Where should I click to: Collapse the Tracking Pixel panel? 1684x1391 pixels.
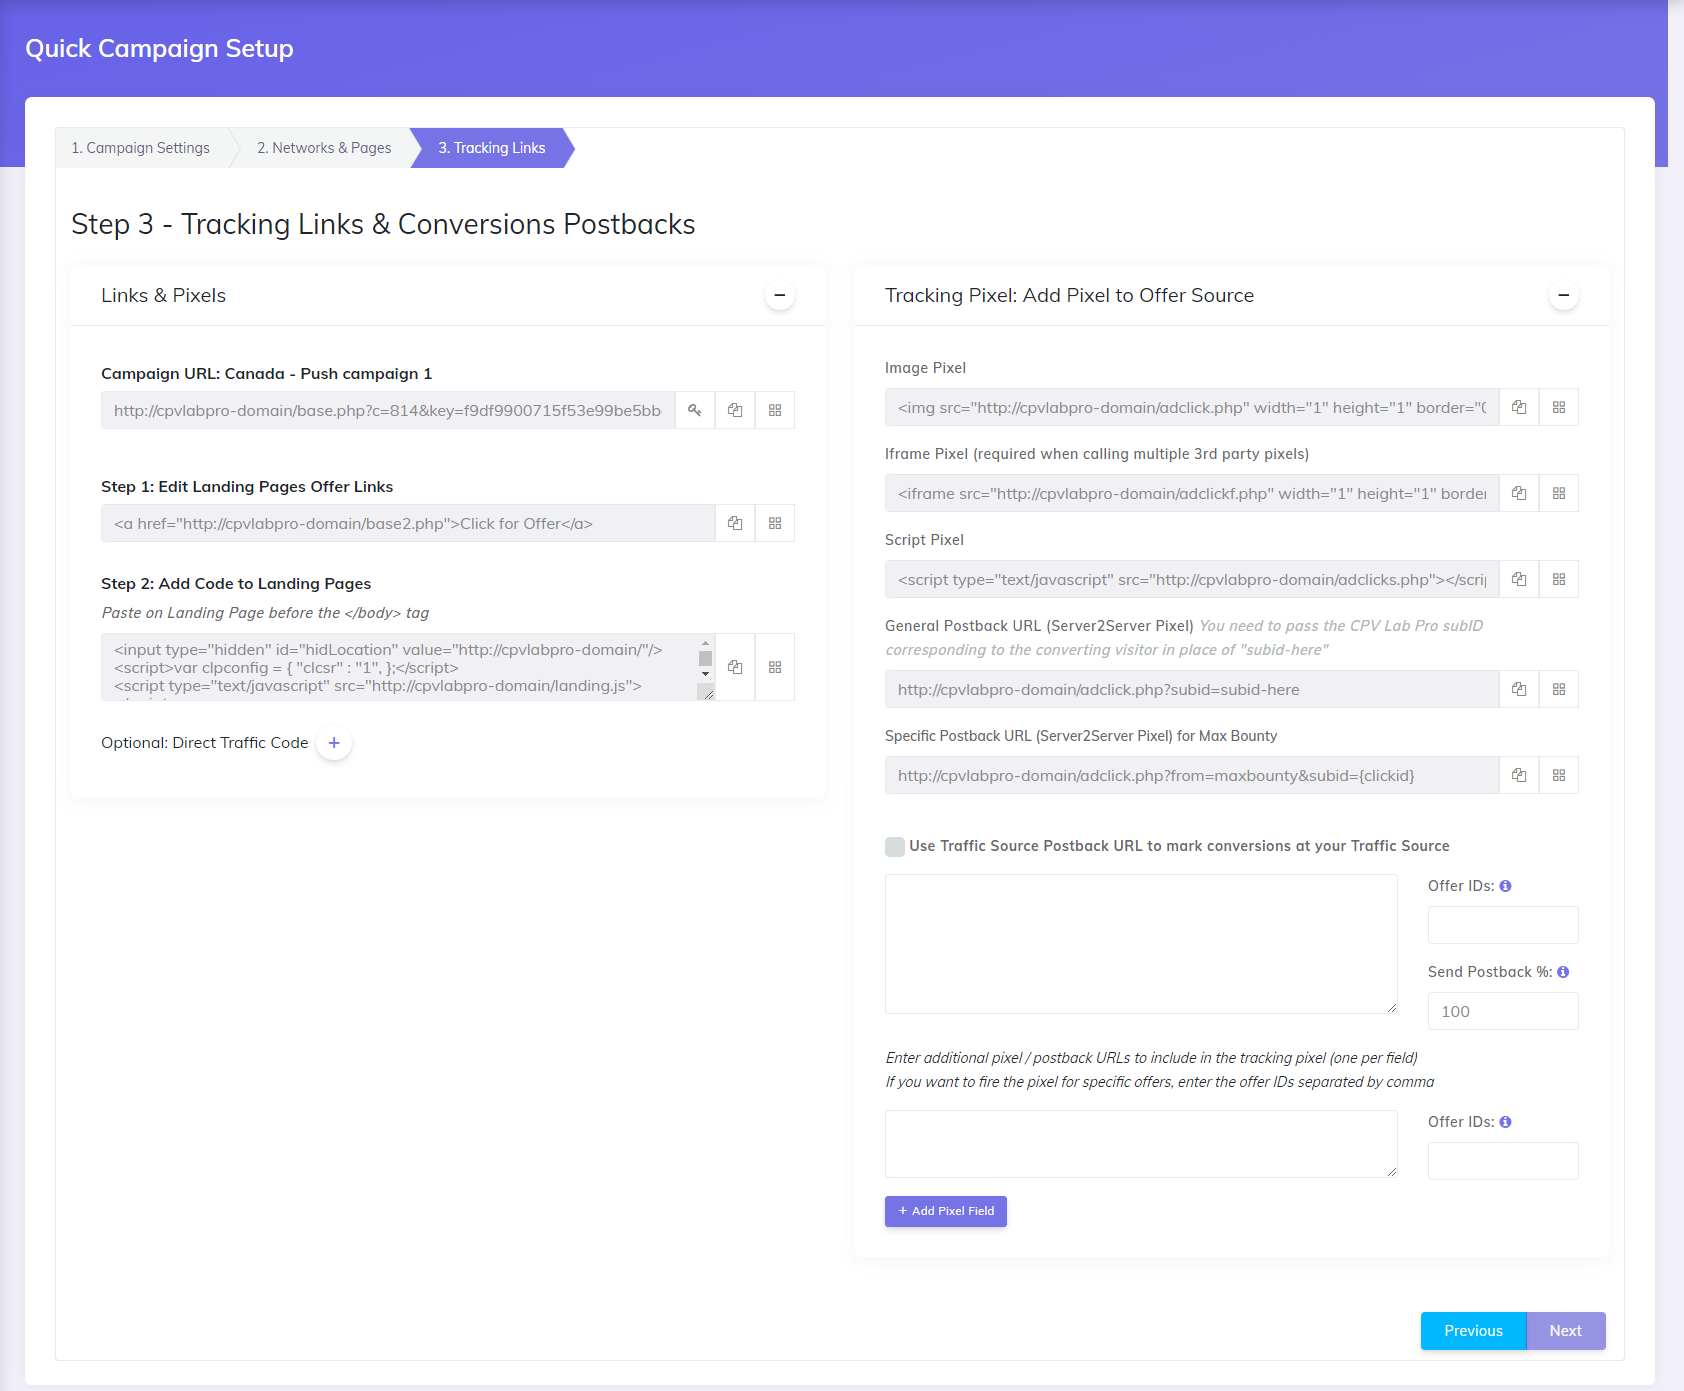(1564, 296)
